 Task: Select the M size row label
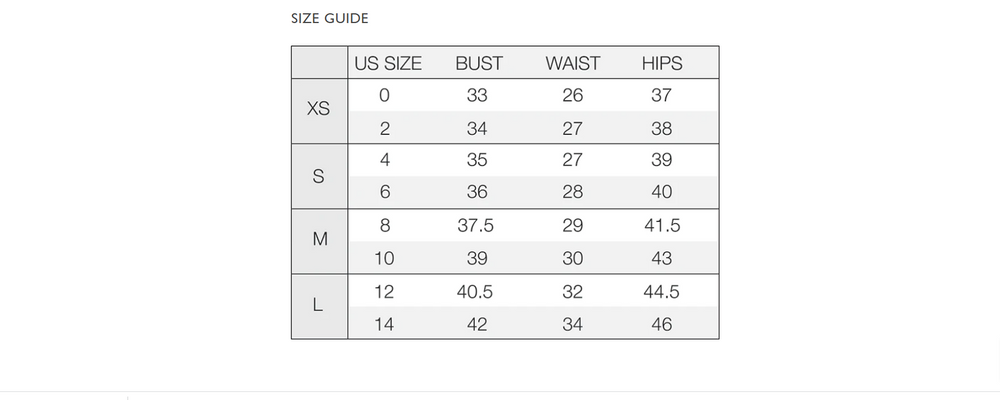318,241
